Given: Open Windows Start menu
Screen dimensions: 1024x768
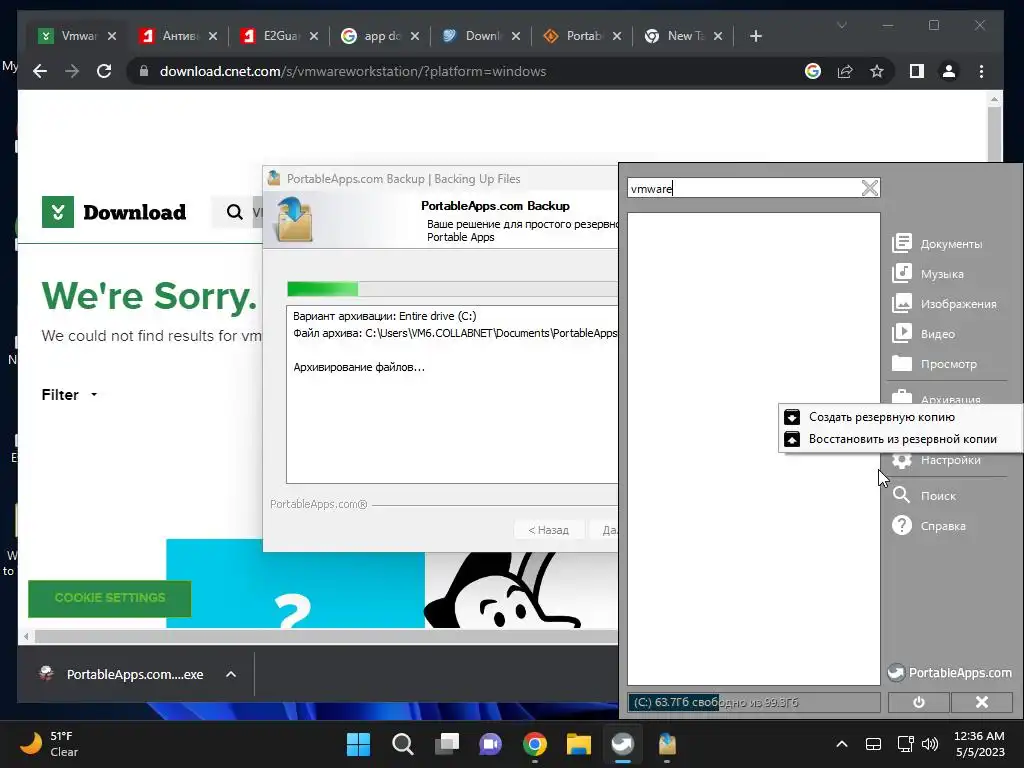Looking at the screenshot, I should (x=358, y=744).
